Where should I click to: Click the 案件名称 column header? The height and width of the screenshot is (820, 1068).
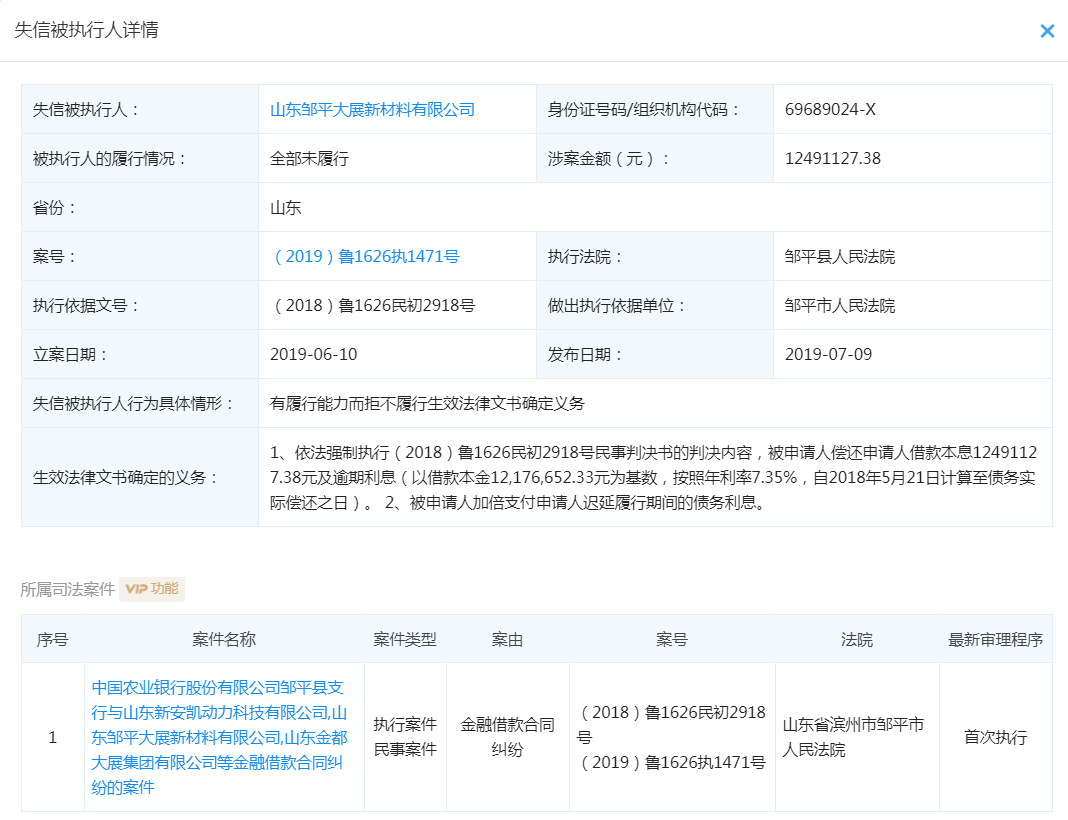(x=224, y=639)
